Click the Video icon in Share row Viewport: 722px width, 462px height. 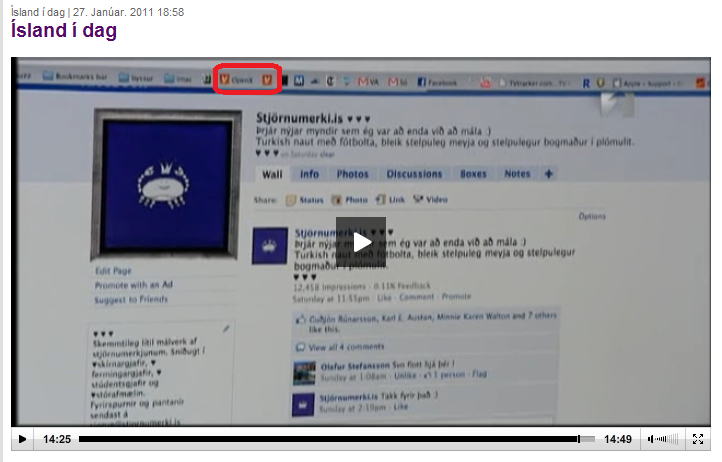pyautogui.click(x=418, y=200)
